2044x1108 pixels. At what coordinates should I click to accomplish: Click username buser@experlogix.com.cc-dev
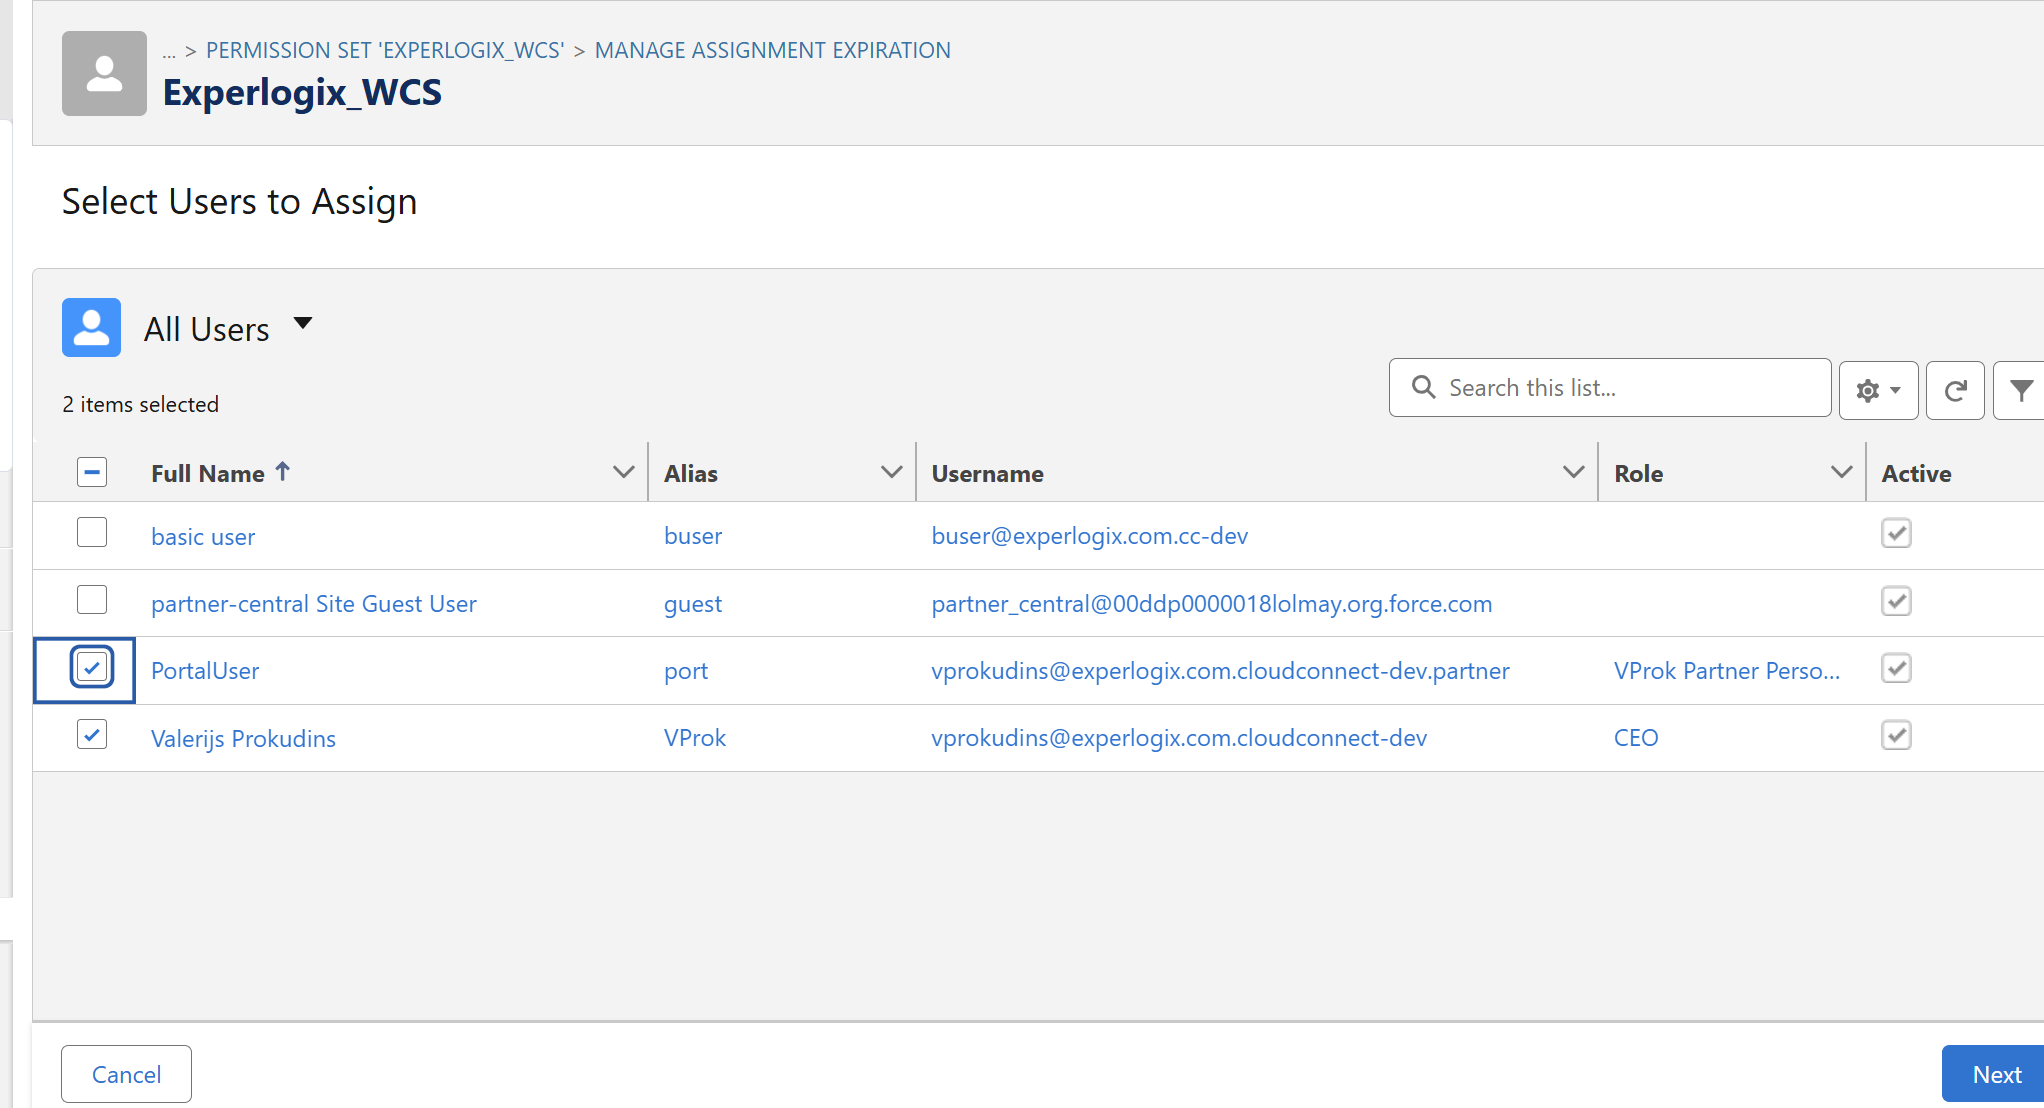[x=1090, y=536]
